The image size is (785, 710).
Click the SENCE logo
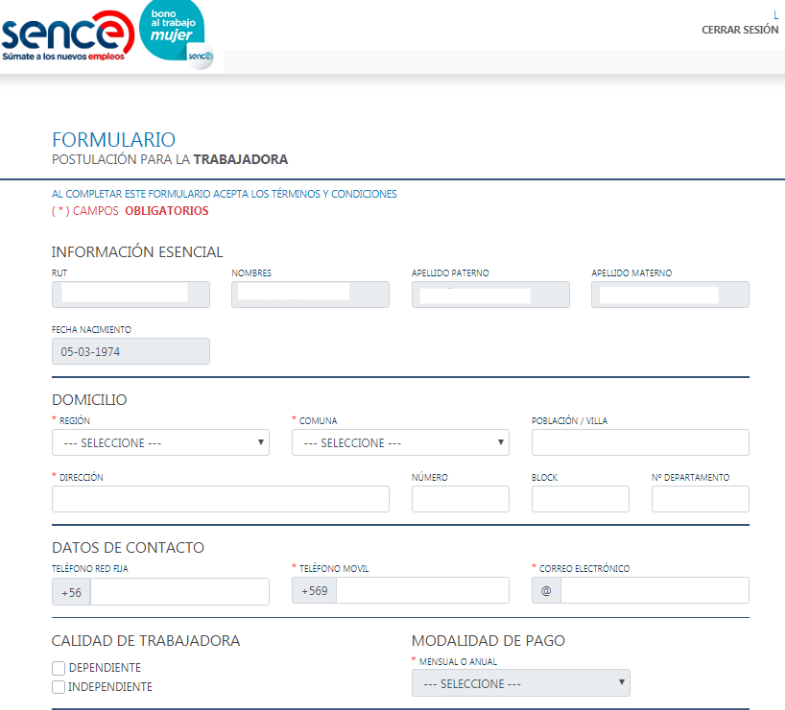pyautogui.click(x=67, y=36)
